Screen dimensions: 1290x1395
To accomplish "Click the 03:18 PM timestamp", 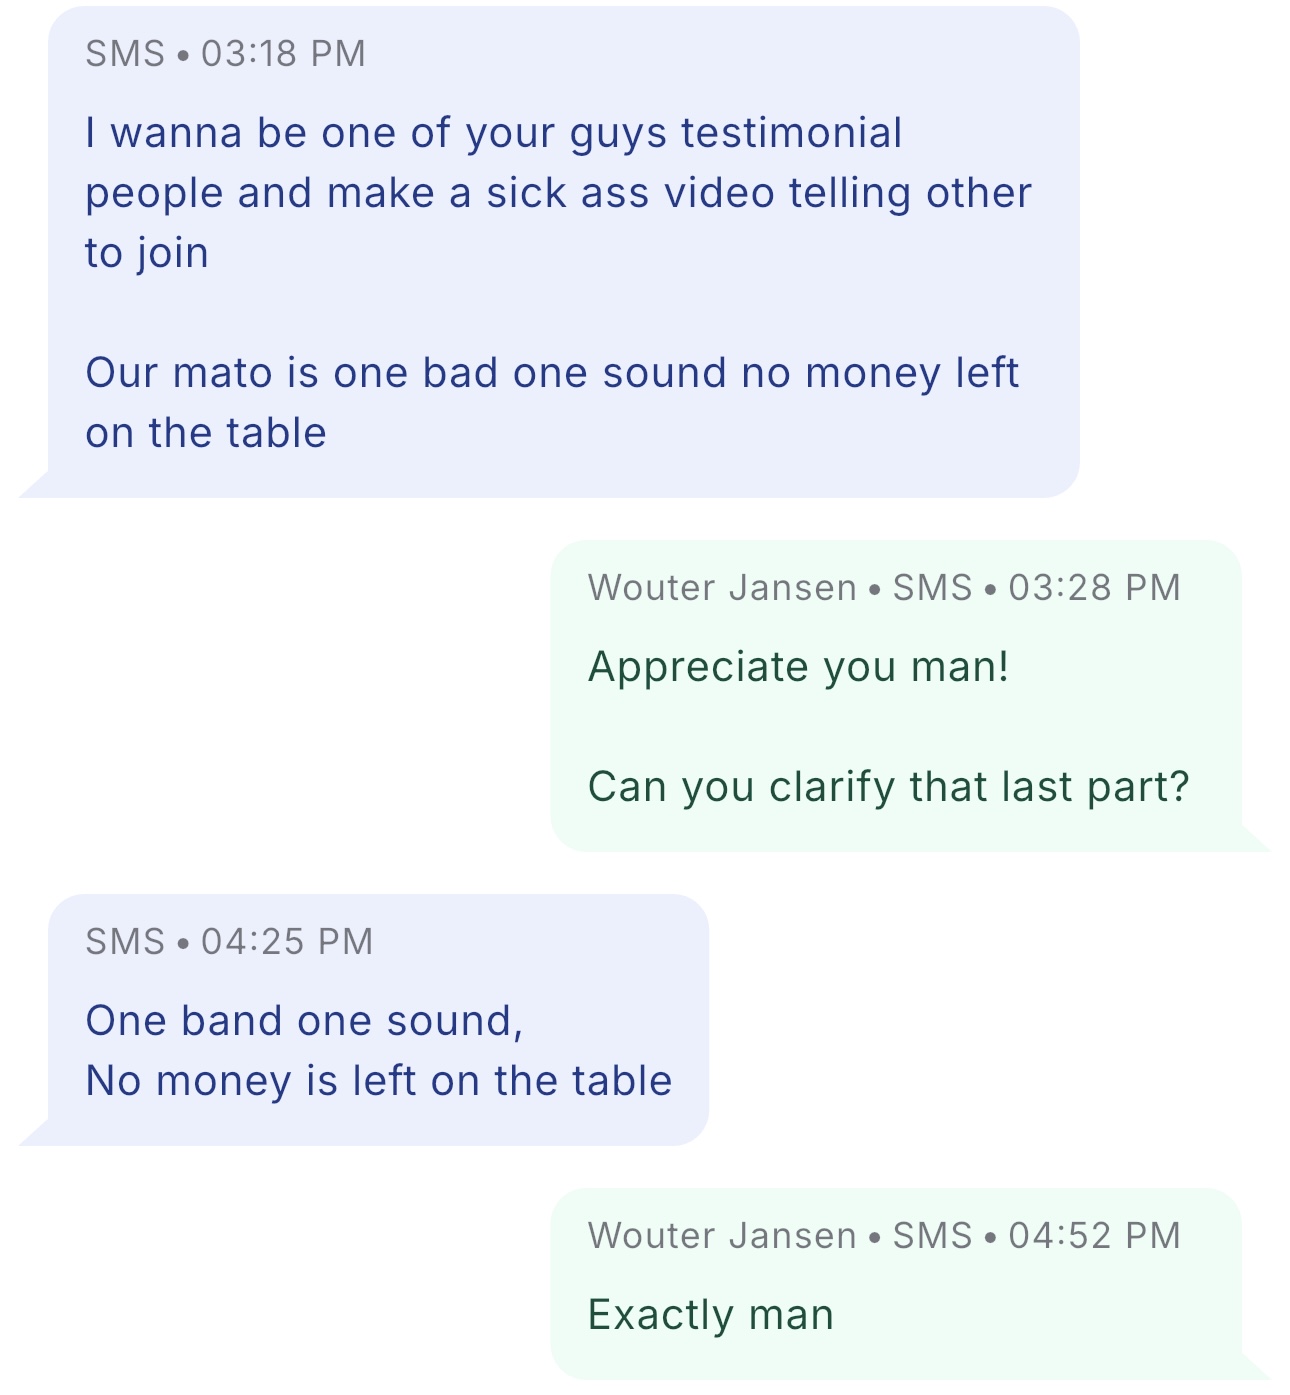I will point(283,54).
